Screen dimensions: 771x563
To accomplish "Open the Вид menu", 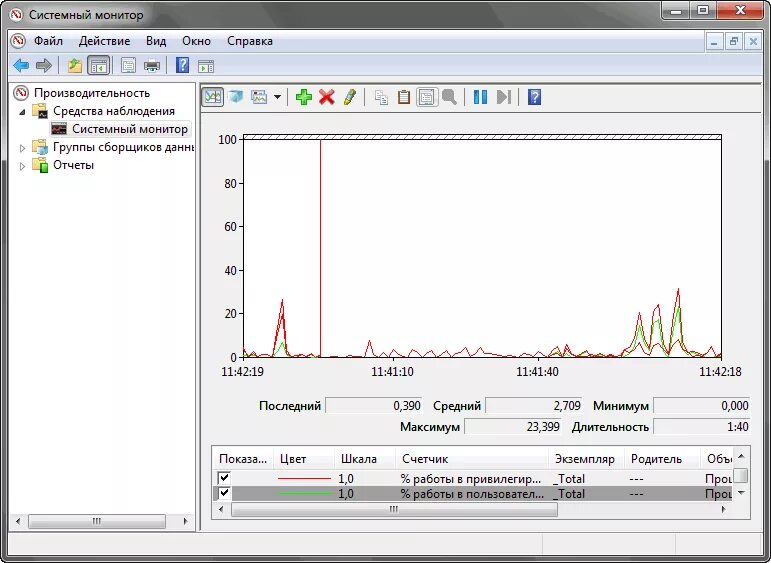I will click(156, 41).
